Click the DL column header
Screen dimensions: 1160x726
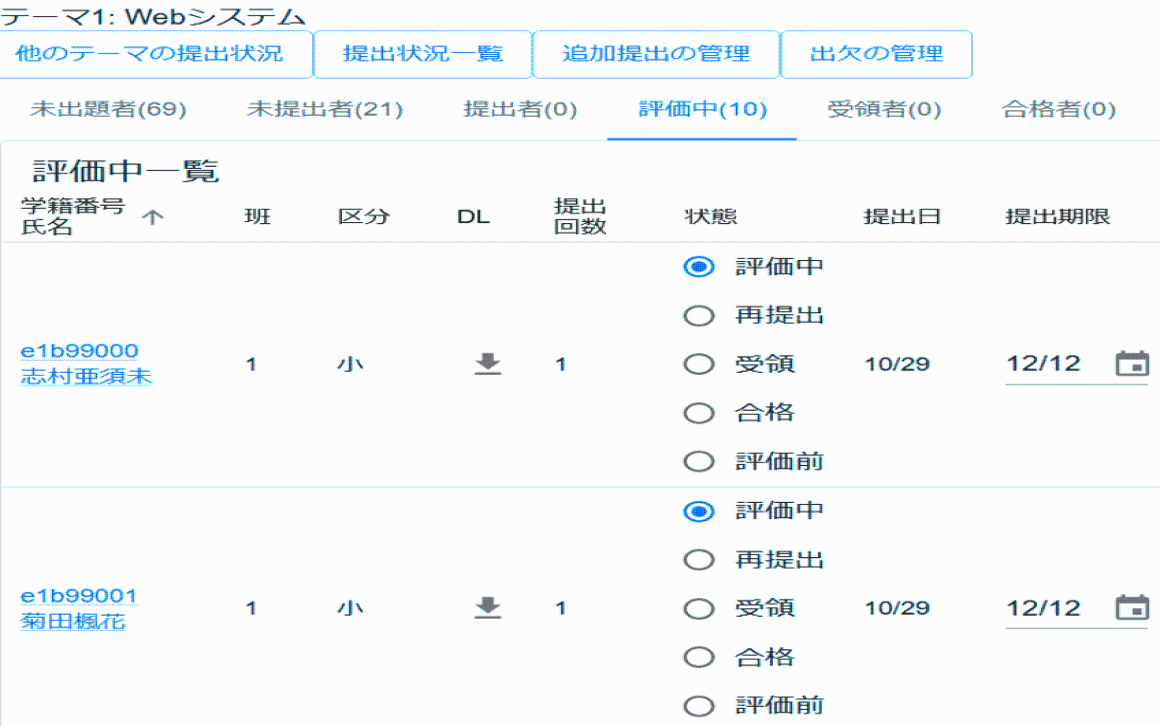pos(473,217)
